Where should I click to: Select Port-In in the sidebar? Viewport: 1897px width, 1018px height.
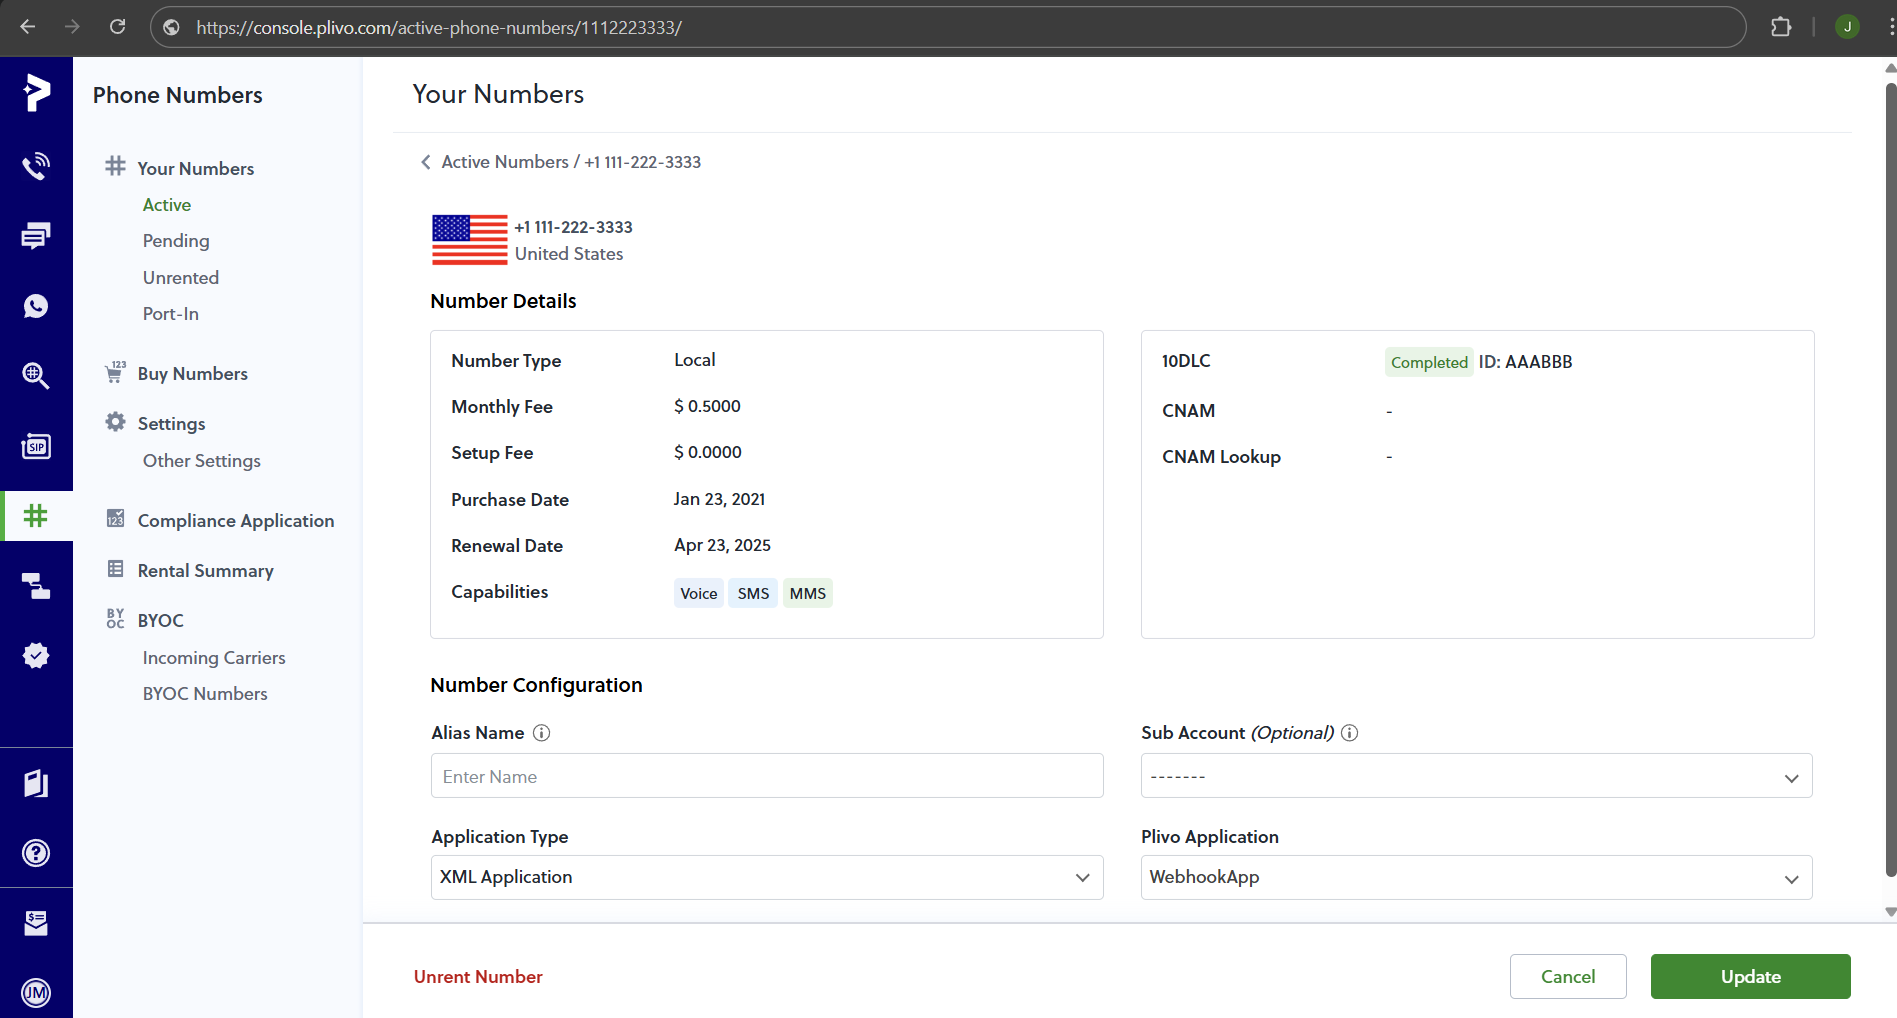(171, 314)
